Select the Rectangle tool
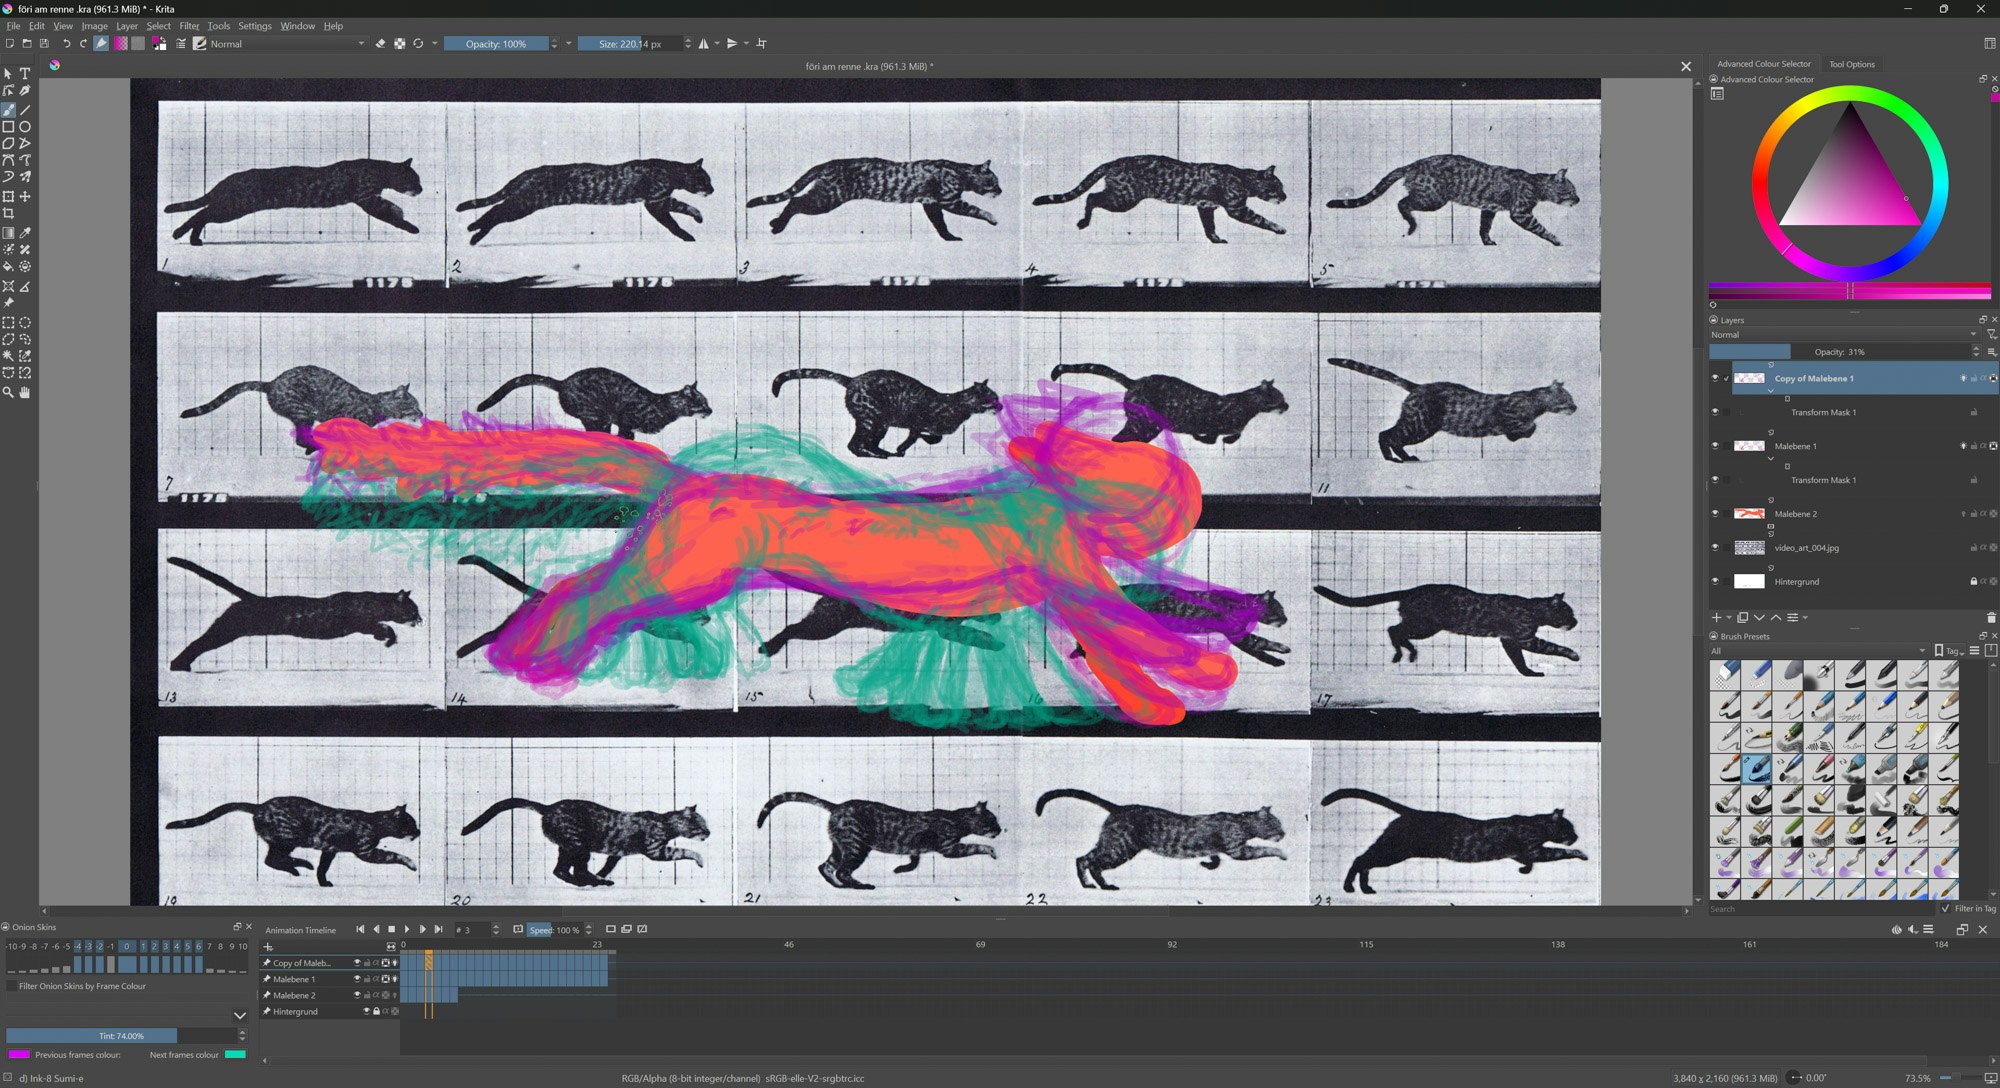This screenshot has width=2000, height=1088. (8, 127)
